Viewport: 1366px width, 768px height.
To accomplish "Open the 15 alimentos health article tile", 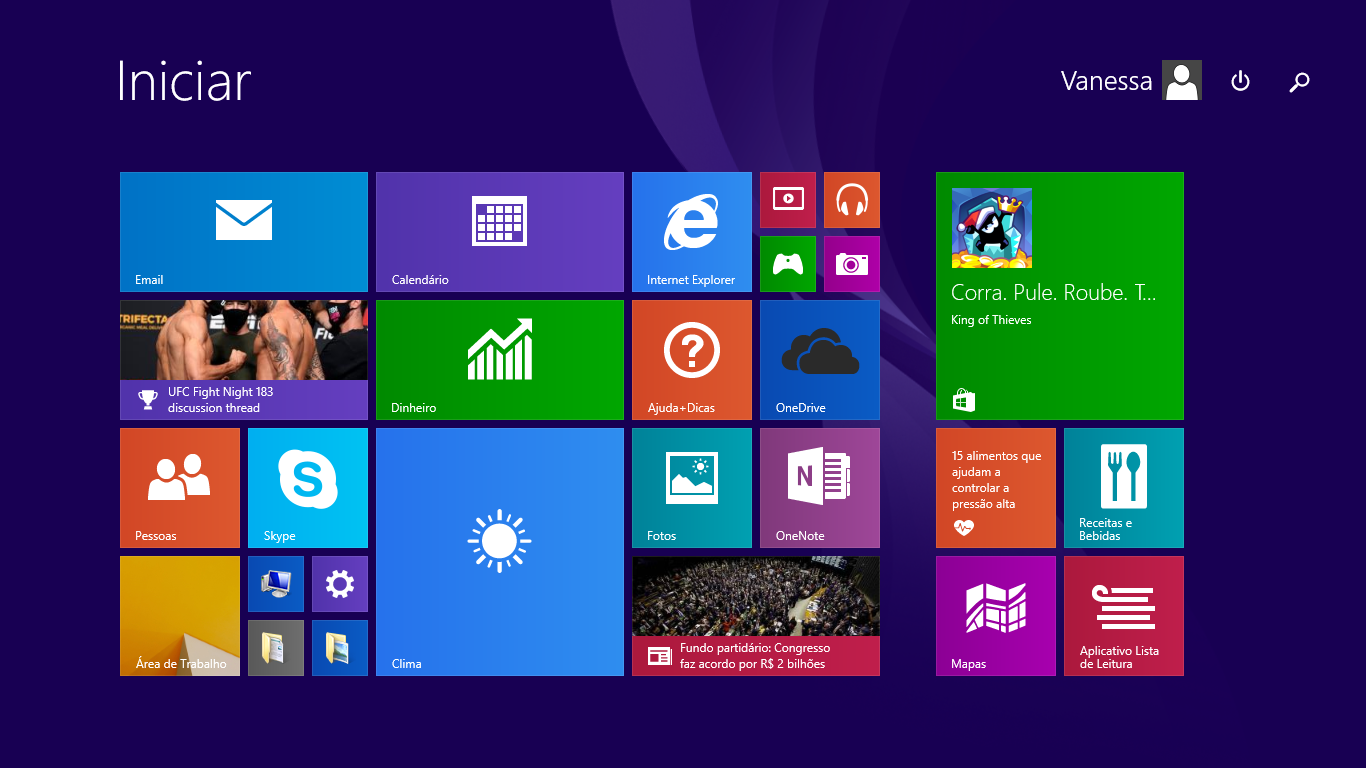I will pyautogui.click(x=996, y=488).
